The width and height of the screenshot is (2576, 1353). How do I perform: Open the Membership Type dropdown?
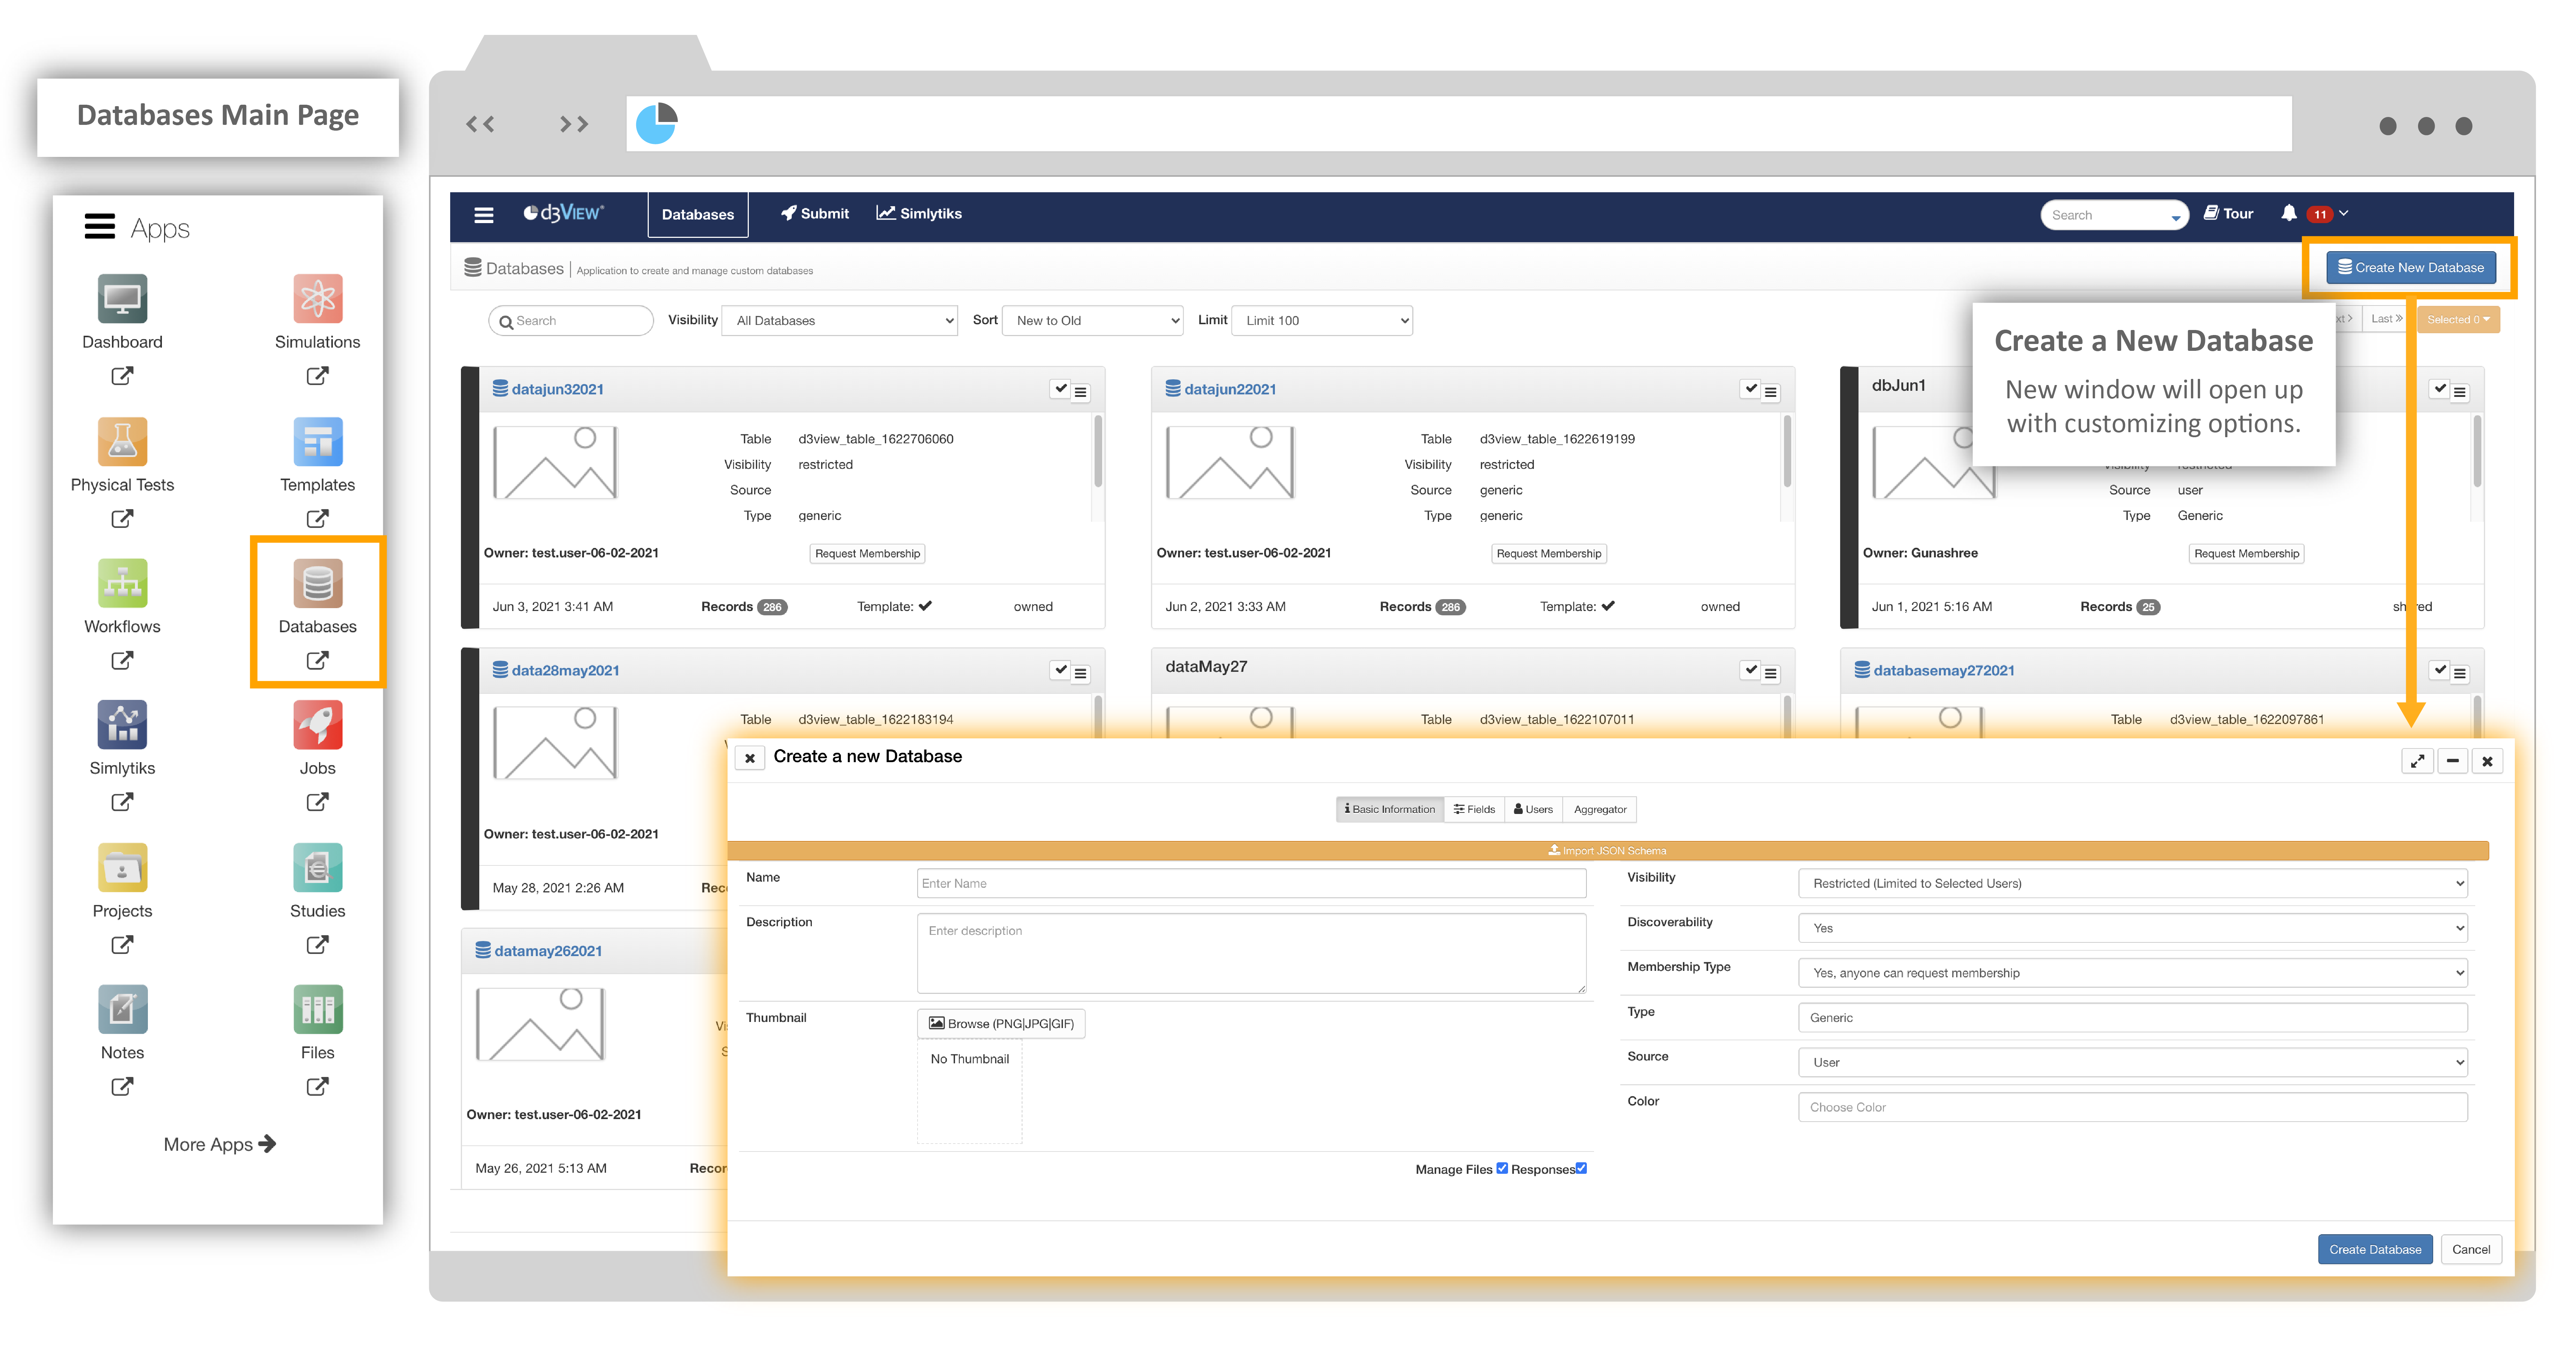(x=2133, y=973)
